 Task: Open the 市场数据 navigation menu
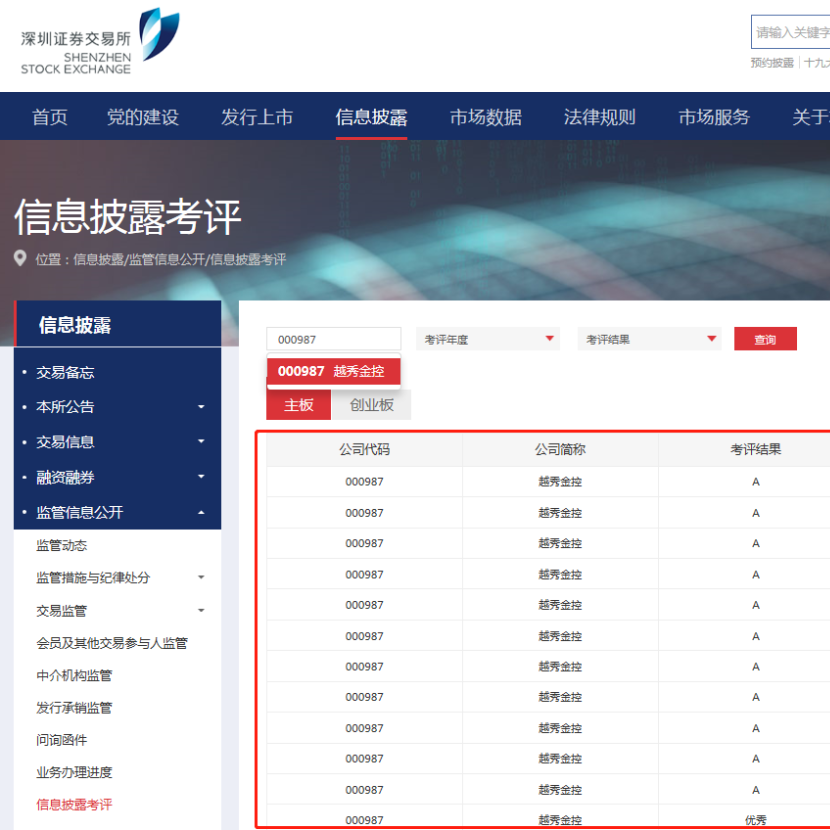click(485, 117)
